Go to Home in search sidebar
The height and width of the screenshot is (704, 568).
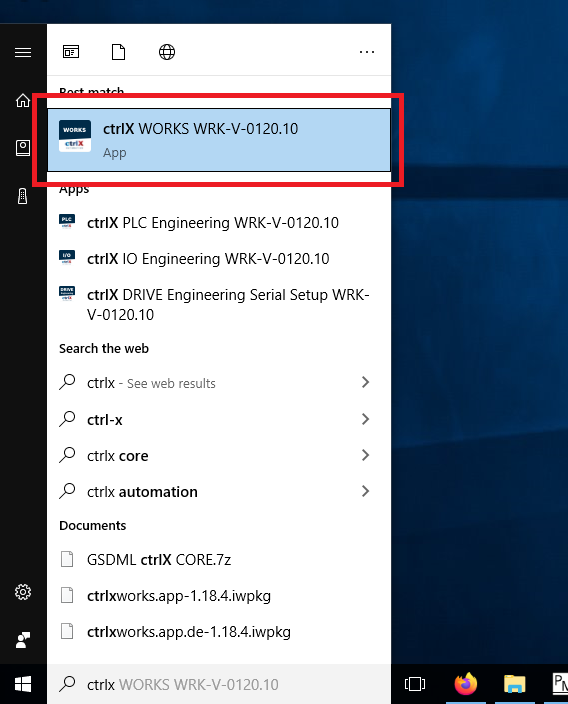coord(23,100)
